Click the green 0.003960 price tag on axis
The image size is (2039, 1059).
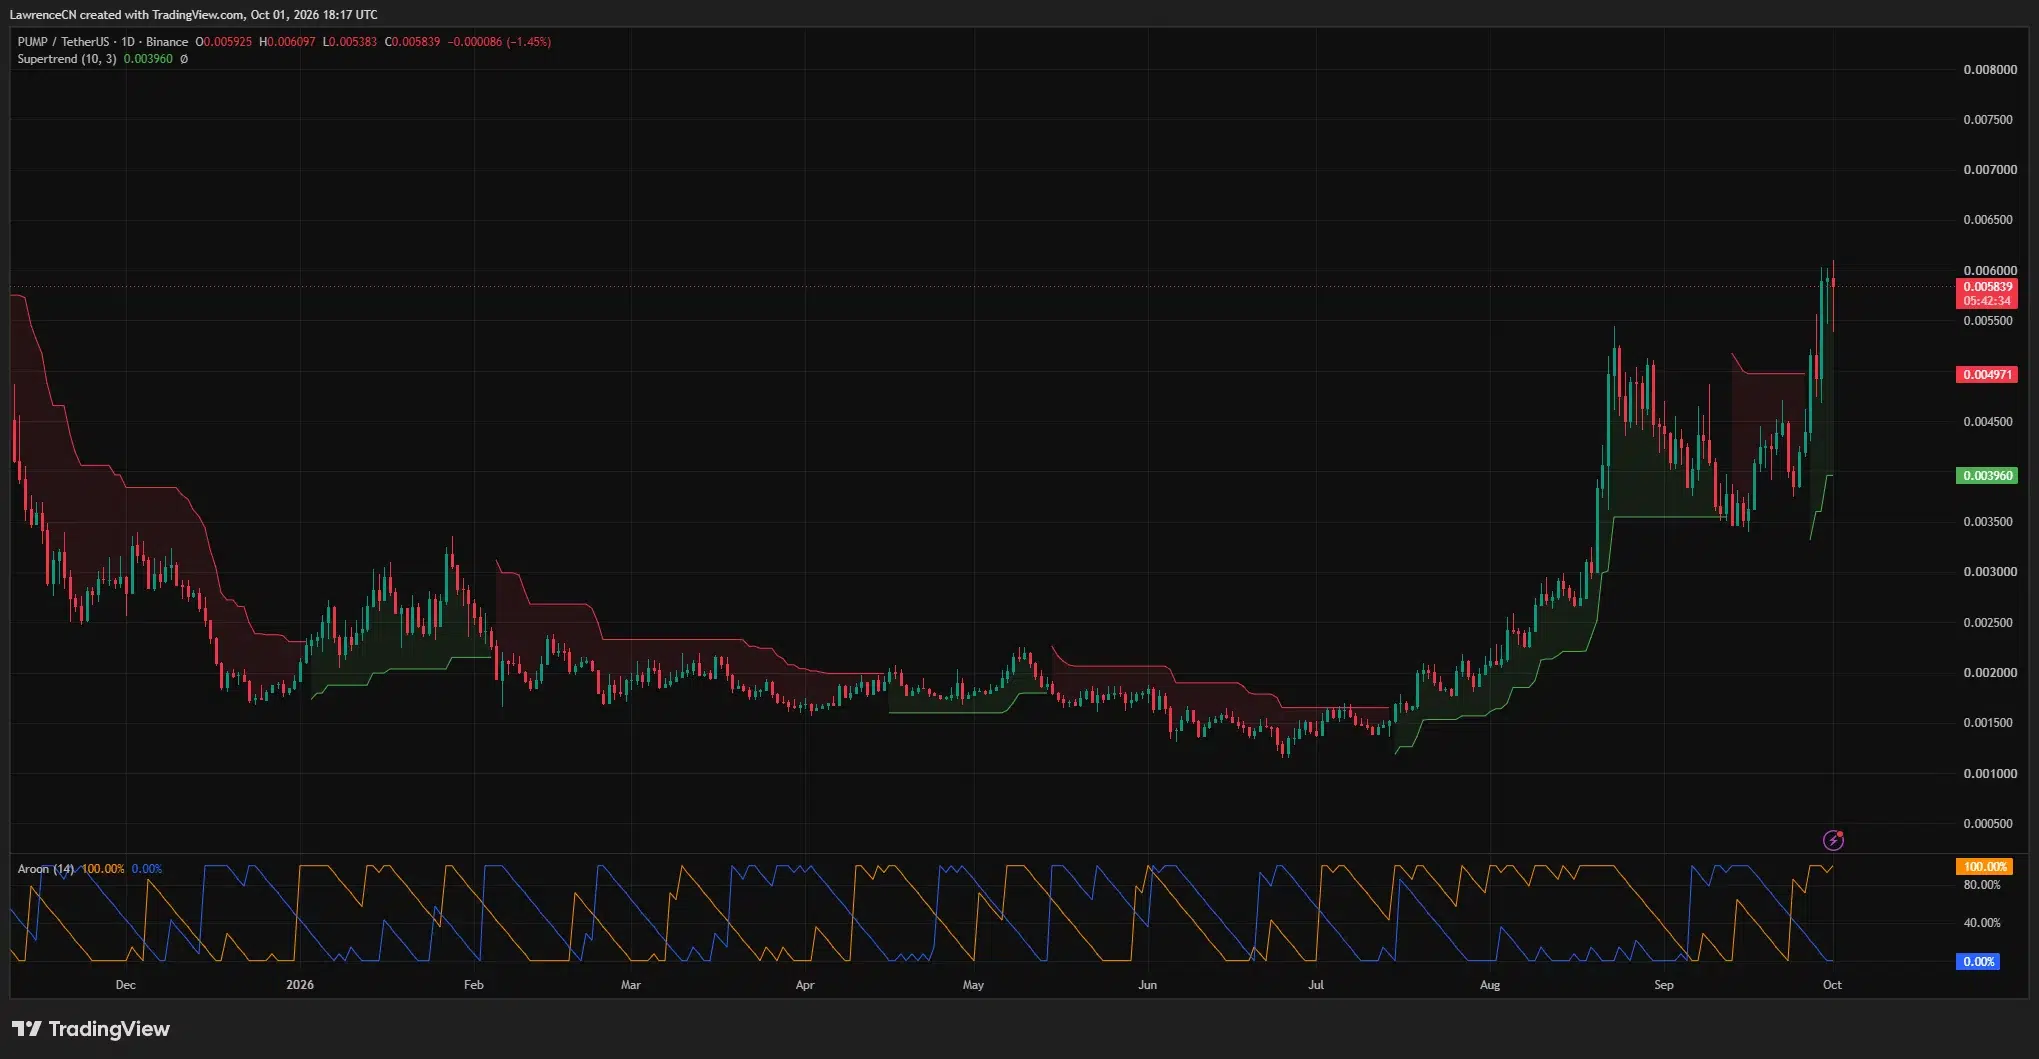[1987, 476]
